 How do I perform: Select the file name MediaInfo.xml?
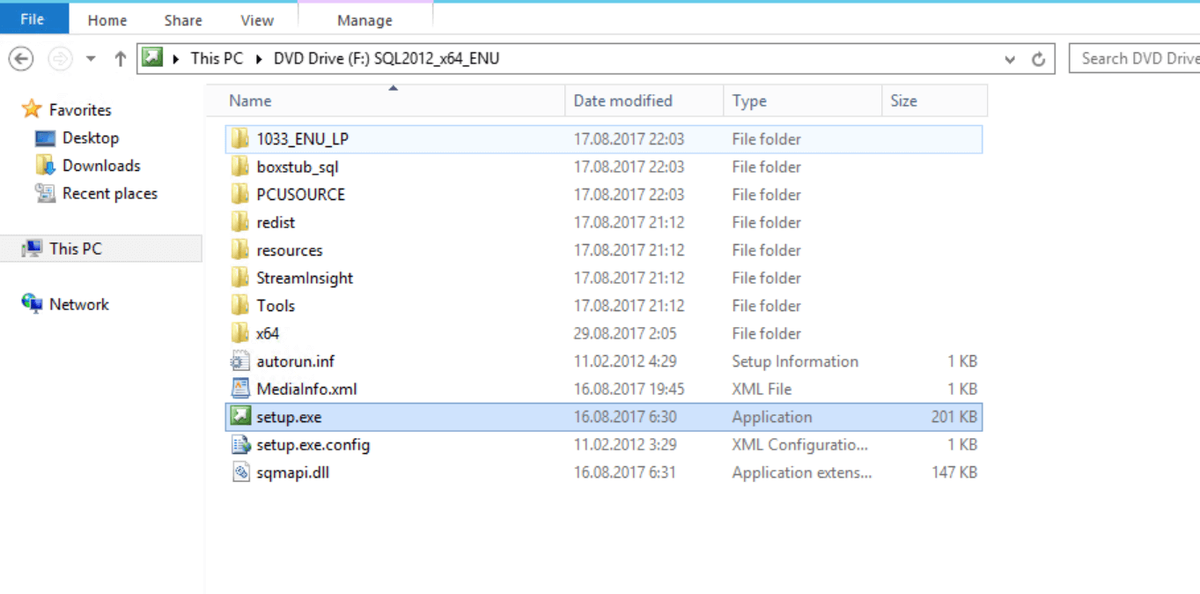tap(306, 389)
